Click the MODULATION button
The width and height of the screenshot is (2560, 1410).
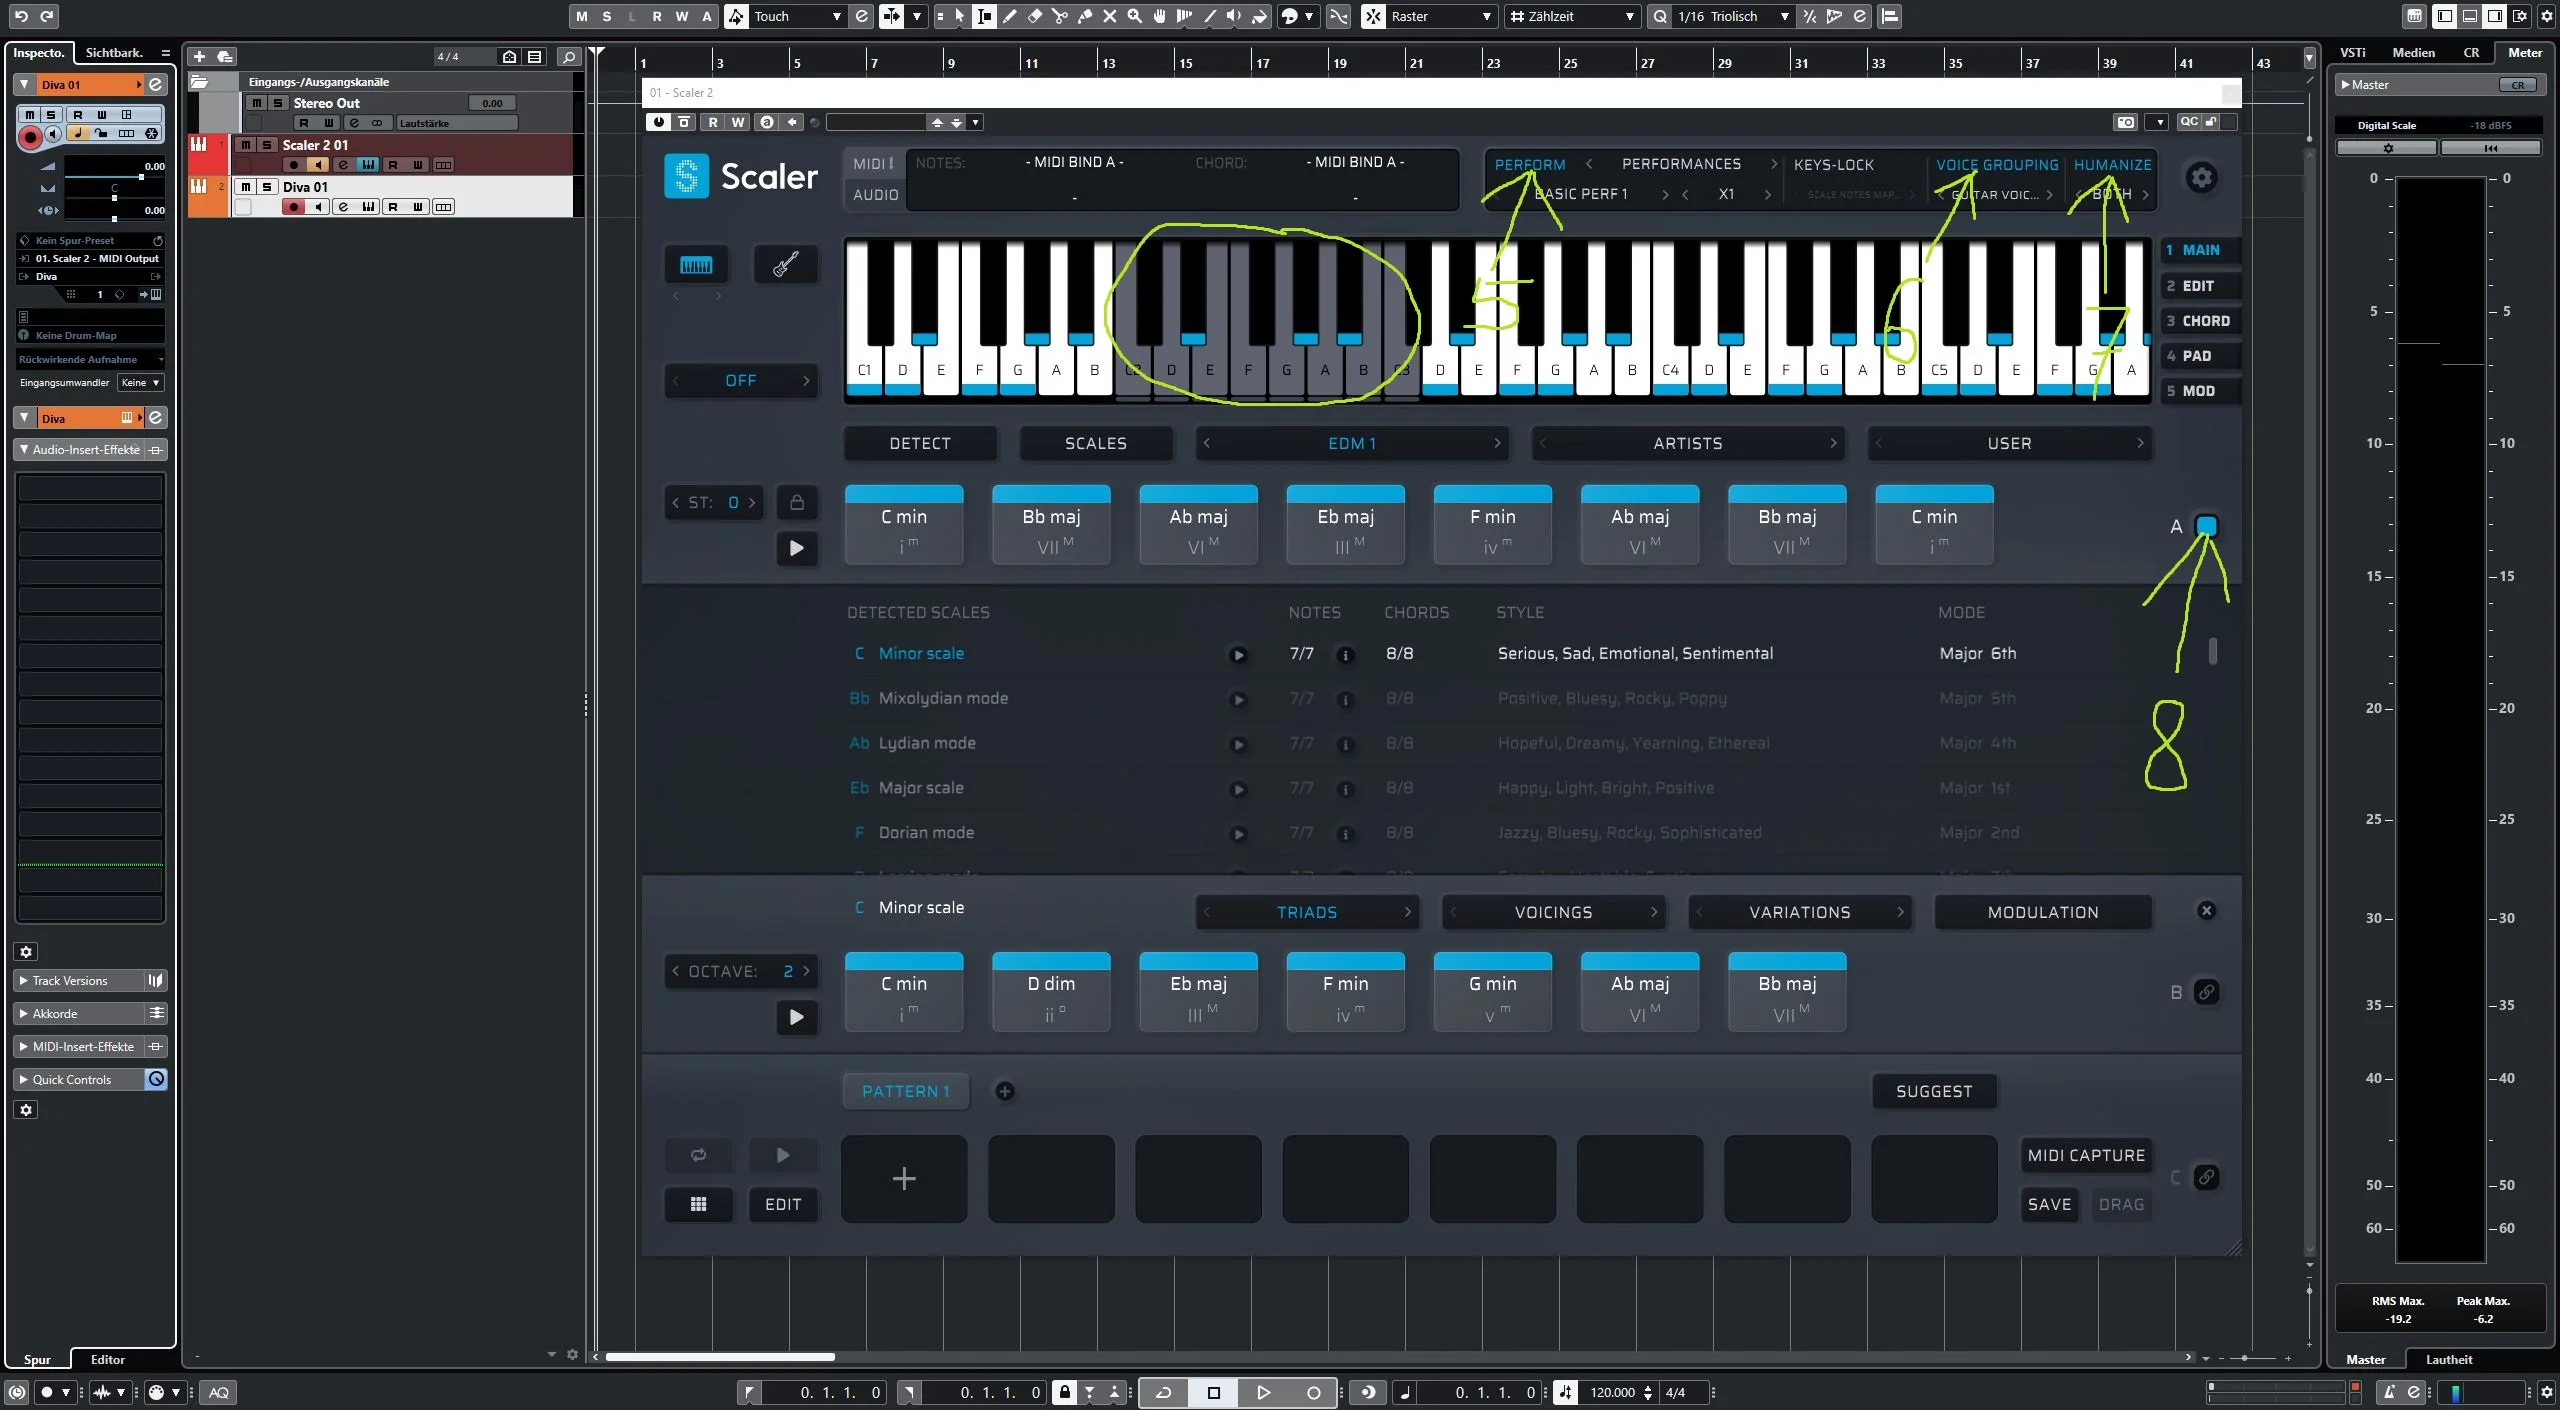click(2043, 912)
